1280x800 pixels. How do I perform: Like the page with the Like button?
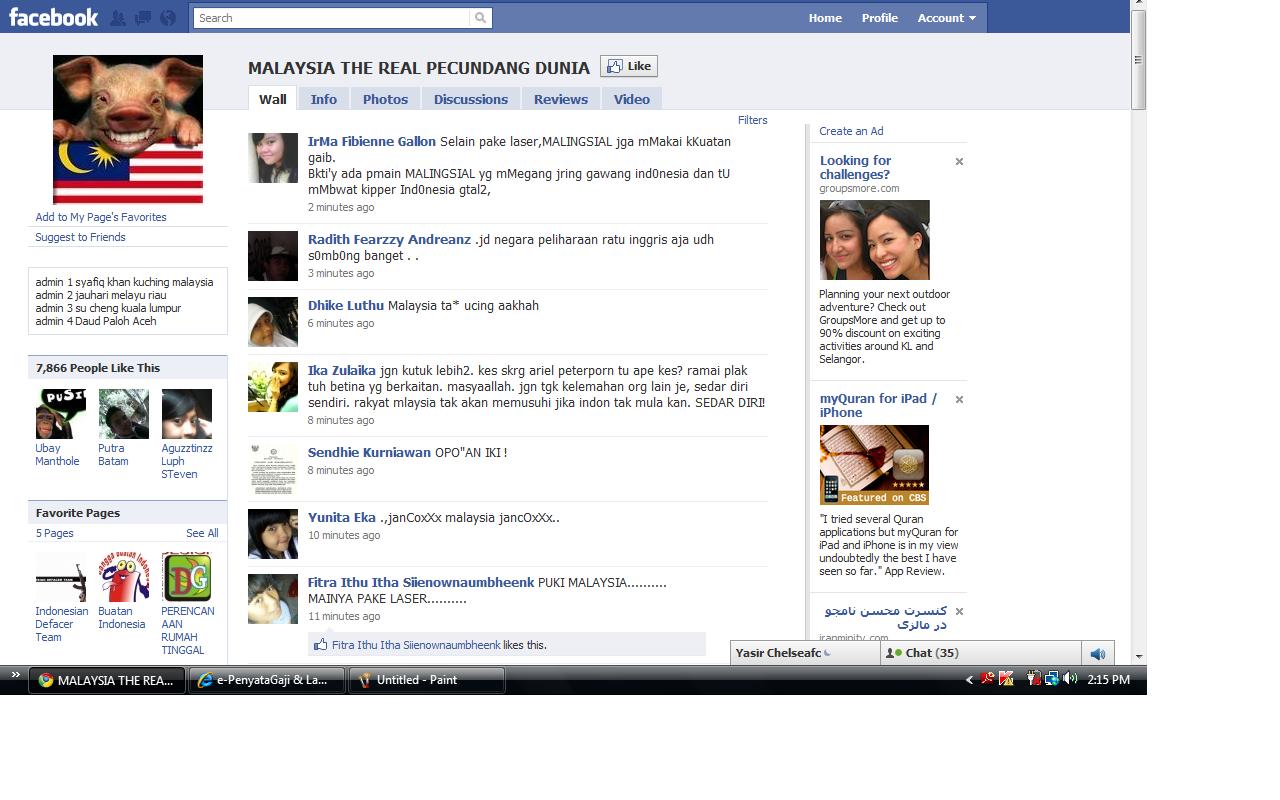629,66
